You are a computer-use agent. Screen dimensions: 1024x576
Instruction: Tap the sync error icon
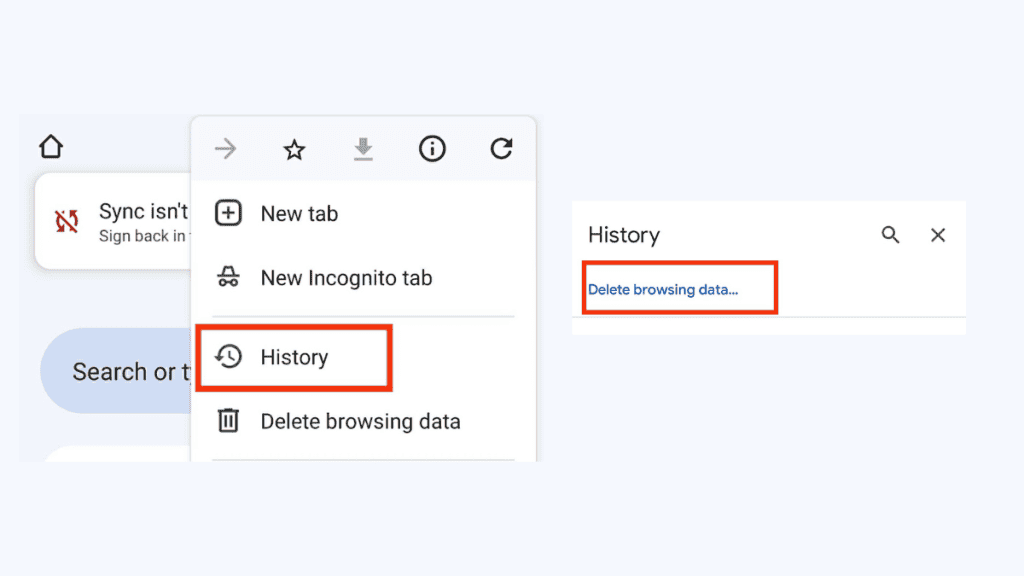67,221
